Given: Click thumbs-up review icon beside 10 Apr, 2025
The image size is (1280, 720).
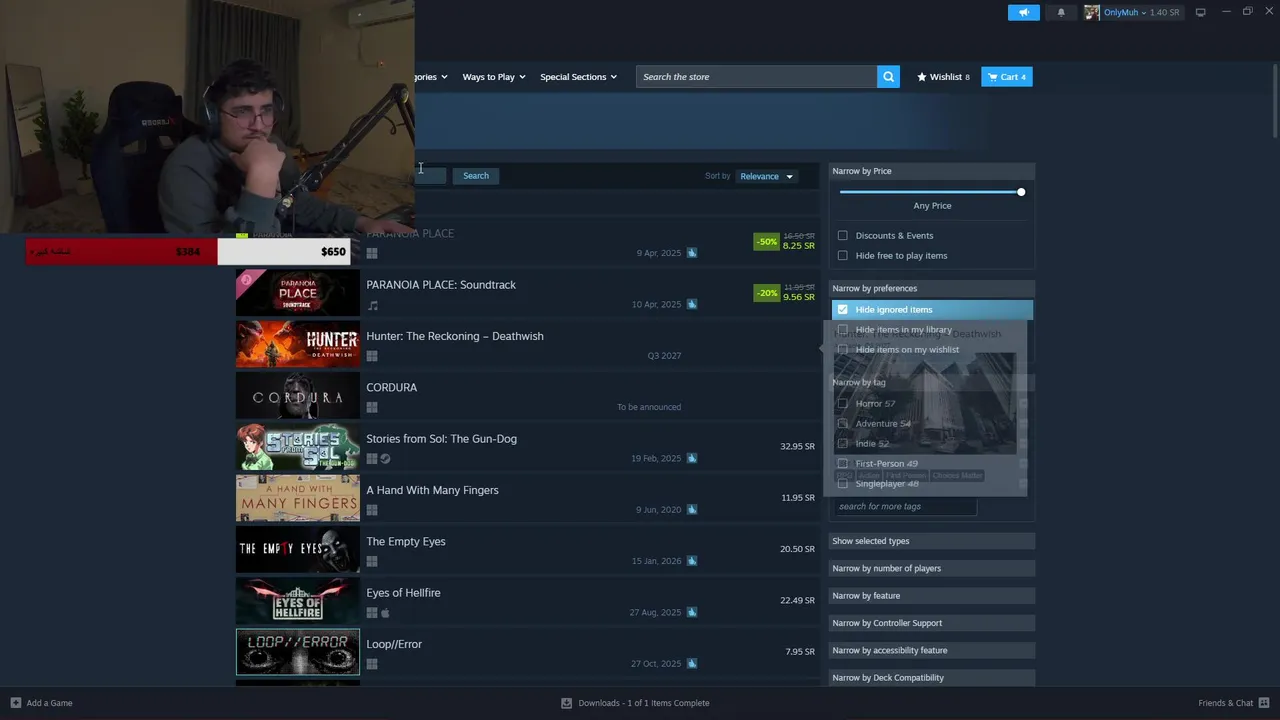Looking at the screenshot, I should point(692,304).
